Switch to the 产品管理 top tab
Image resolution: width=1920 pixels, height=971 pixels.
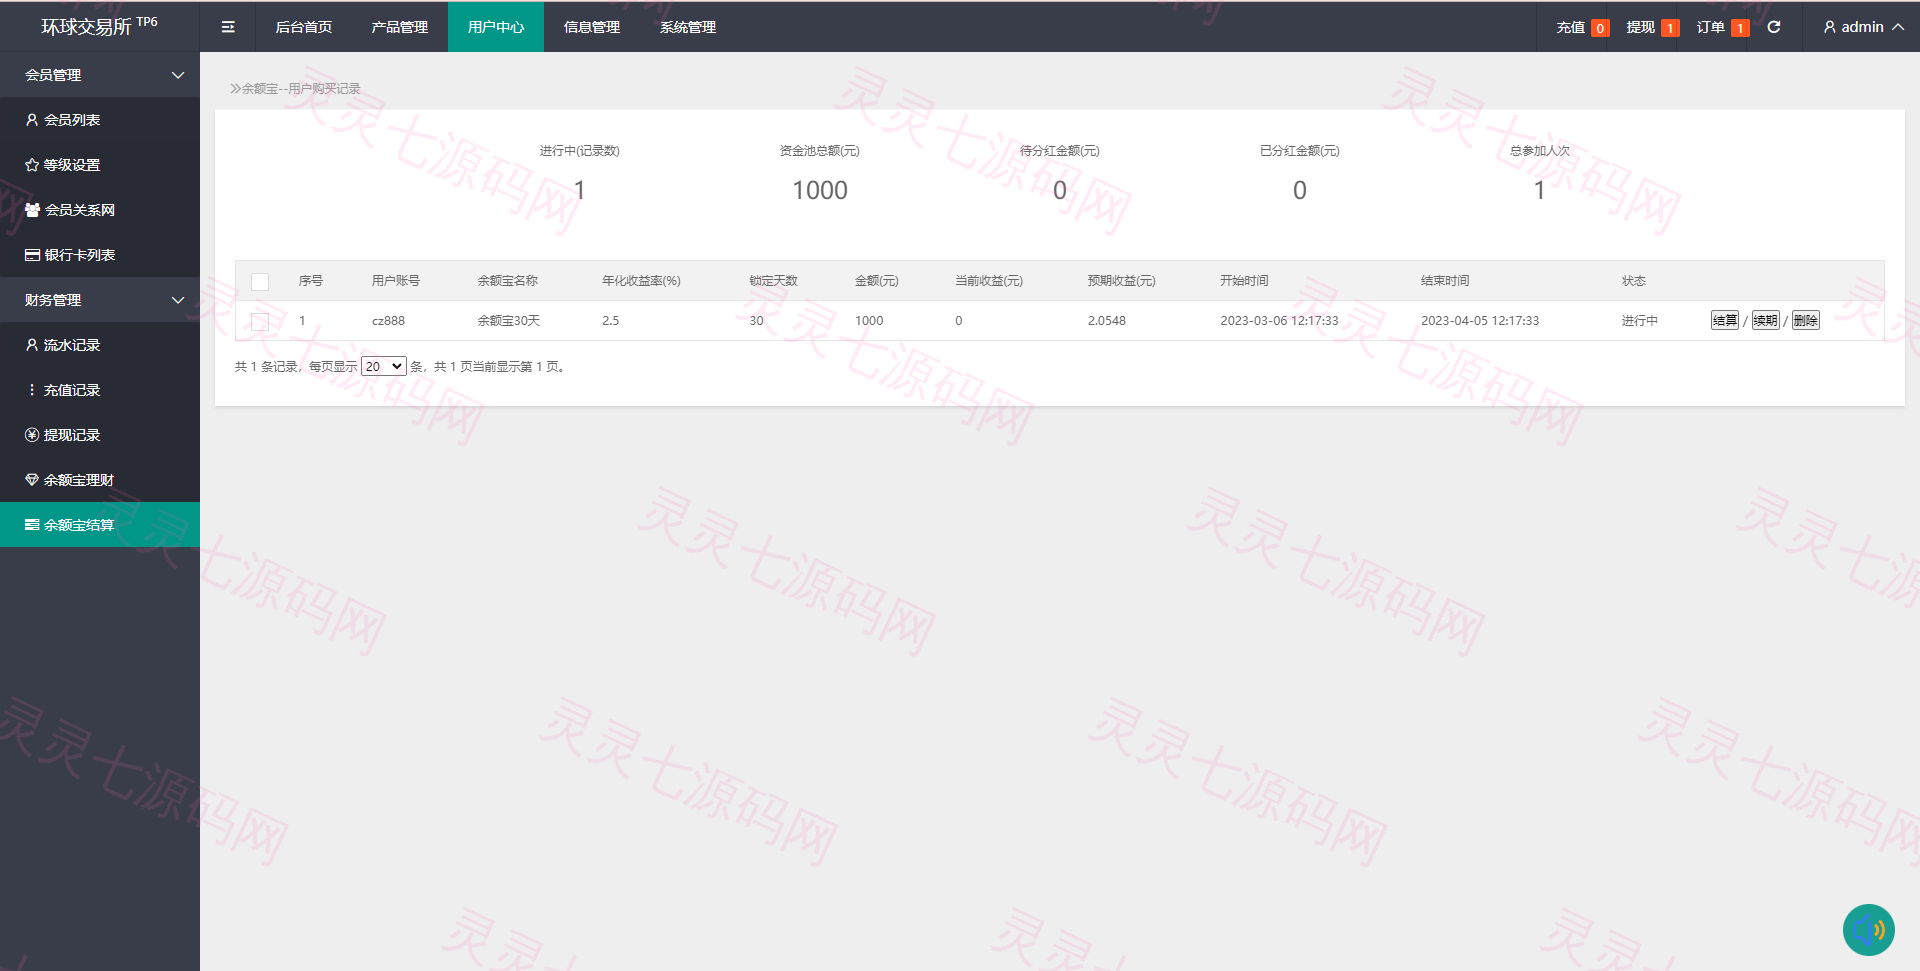click(x=400, y=27)
